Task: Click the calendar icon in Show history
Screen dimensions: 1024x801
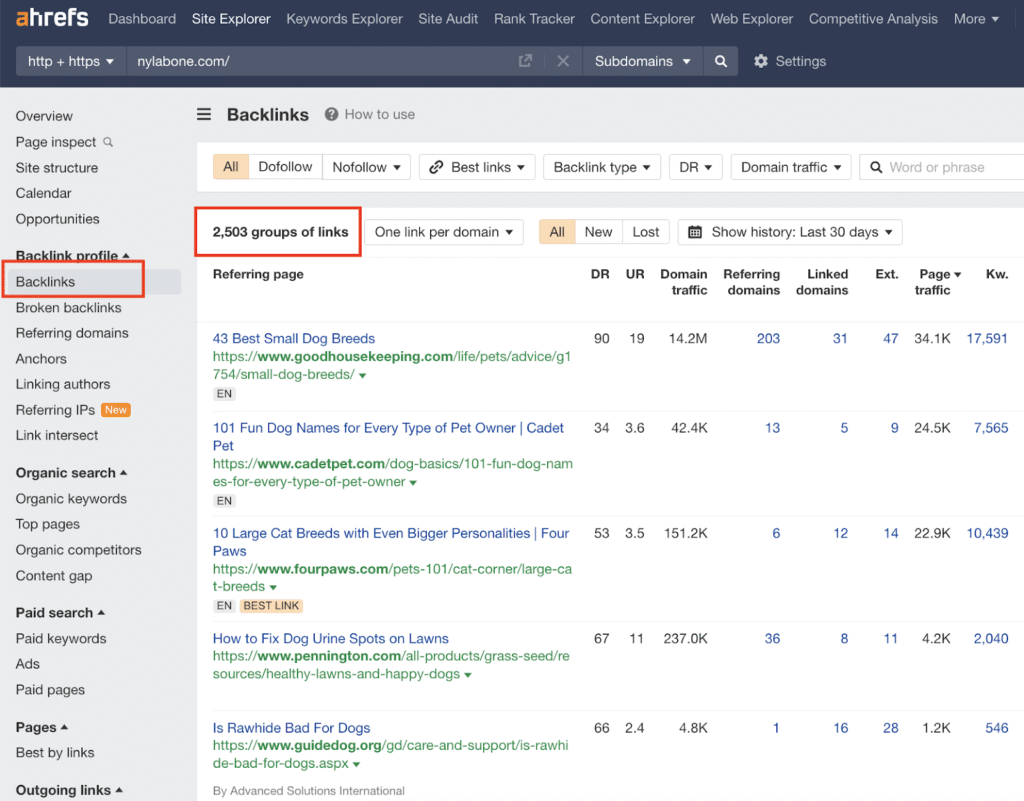Action: pos(695,232)
